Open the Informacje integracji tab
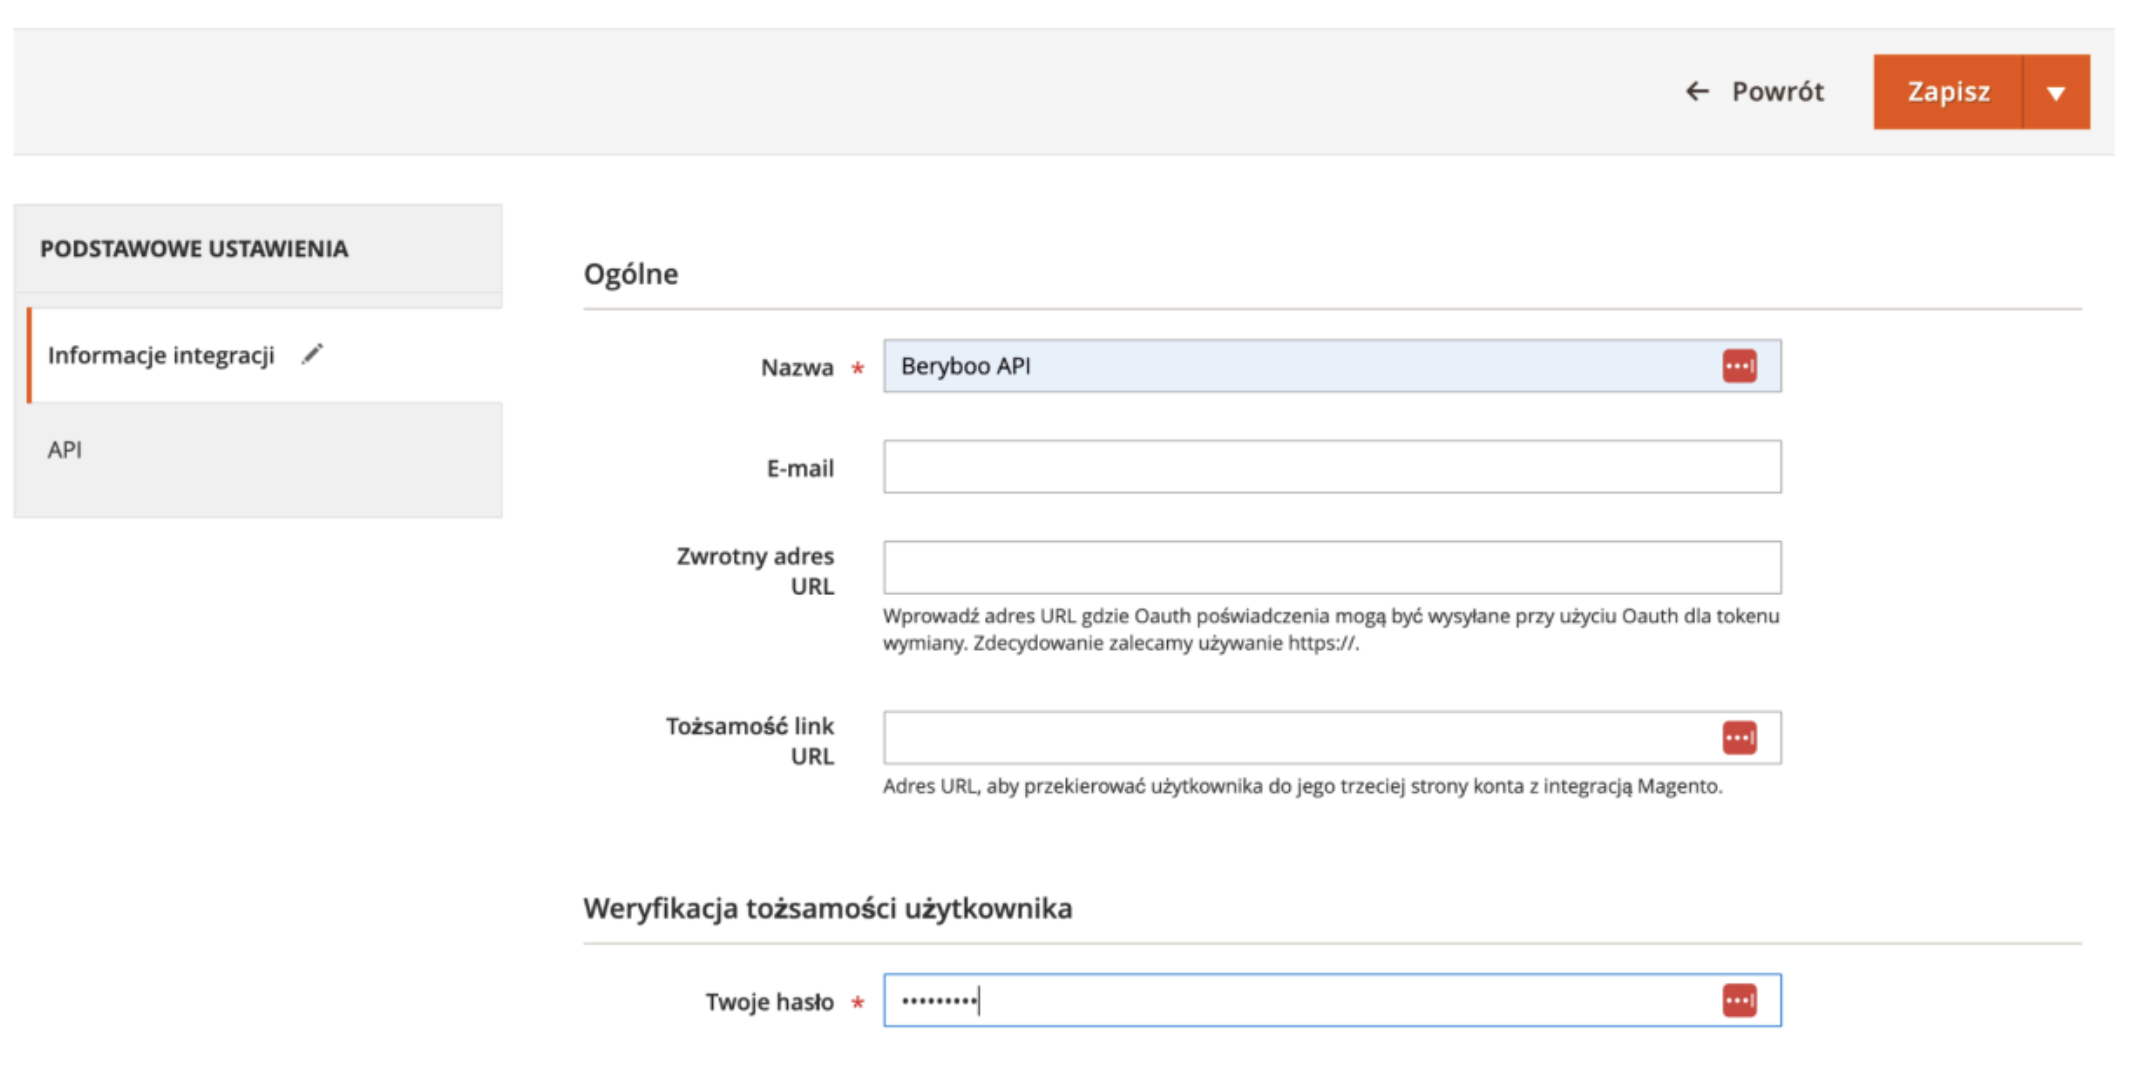 [161, 356]
